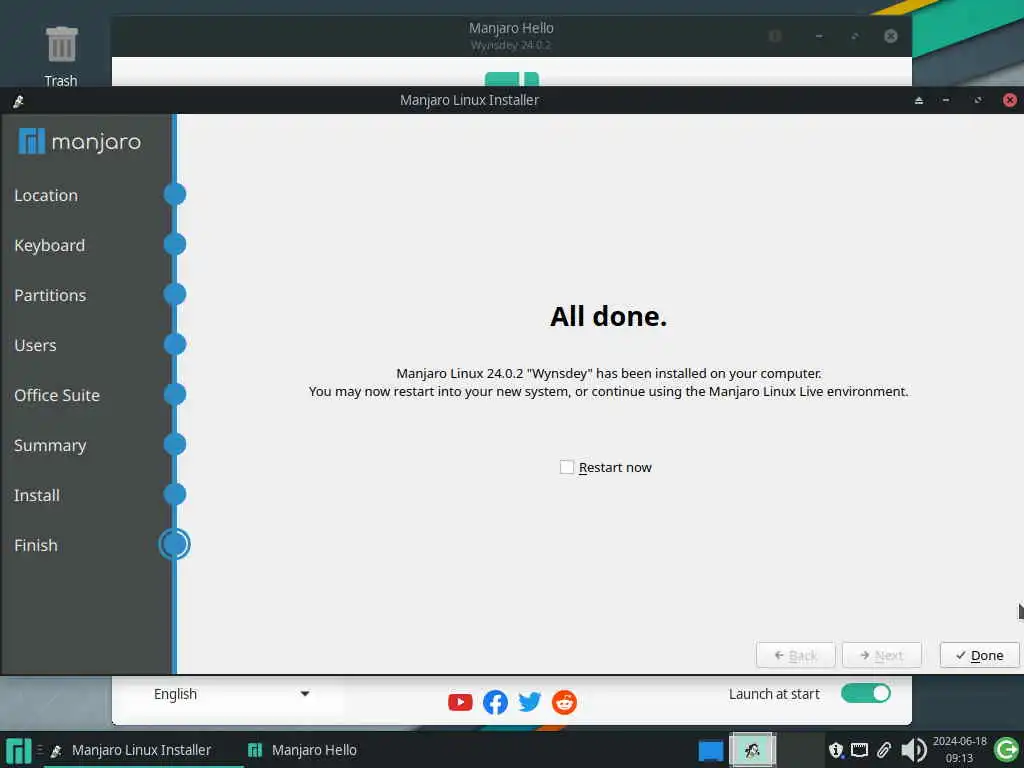Open the Manjaro application menu in the taskbar

pos(18,750)
